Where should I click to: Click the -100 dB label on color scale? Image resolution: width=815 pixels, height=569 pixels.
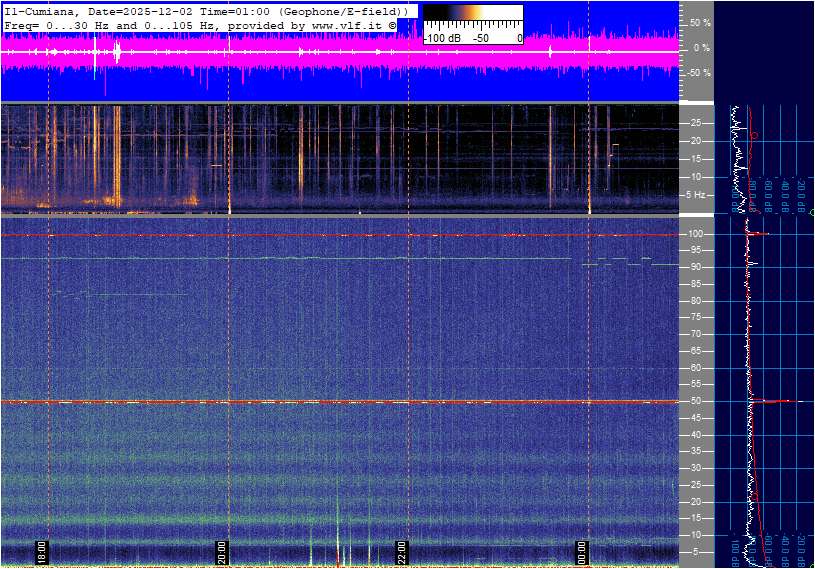pyautogui.click(x=441, y=38)
